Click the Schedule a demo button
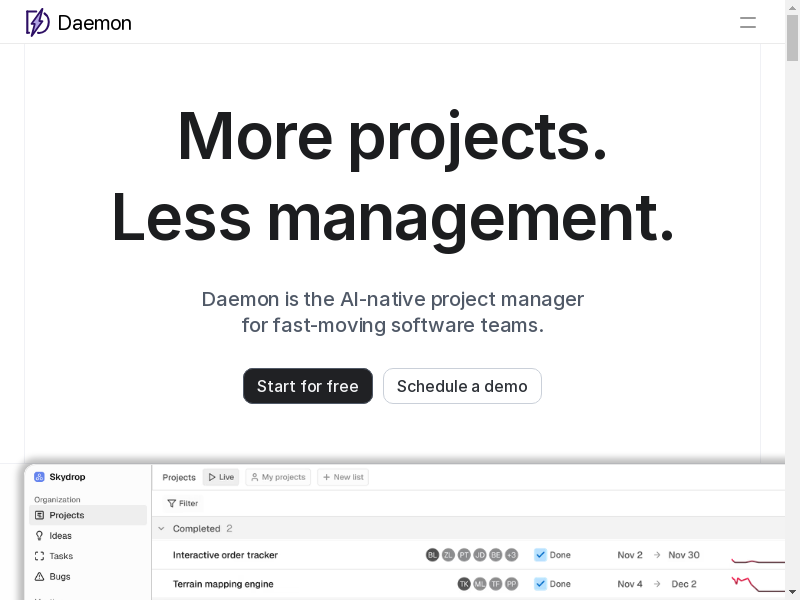The image size is (800, 600). click(462, 386)
